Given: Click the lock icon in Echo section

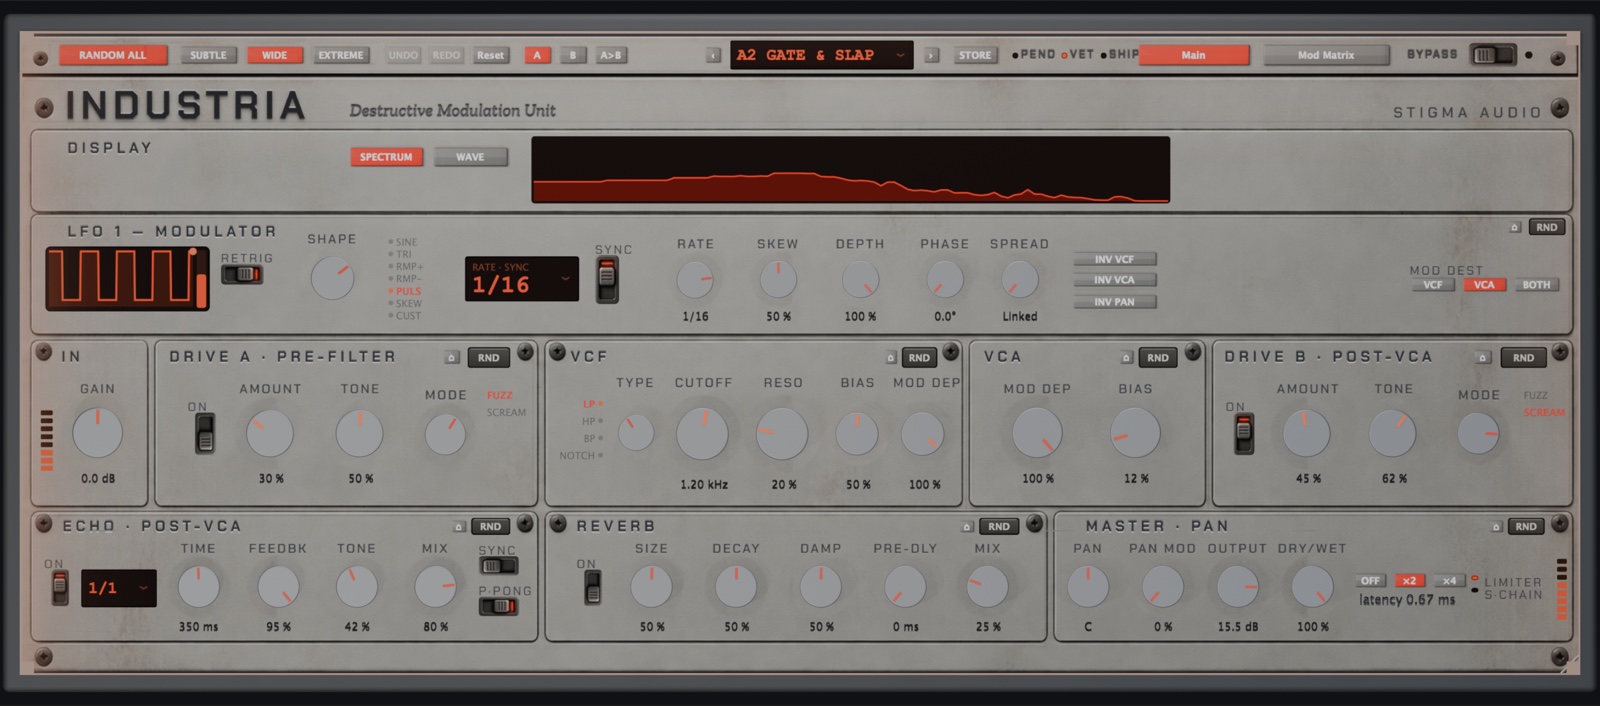Looking at the screenshot, I should point(459,527).
